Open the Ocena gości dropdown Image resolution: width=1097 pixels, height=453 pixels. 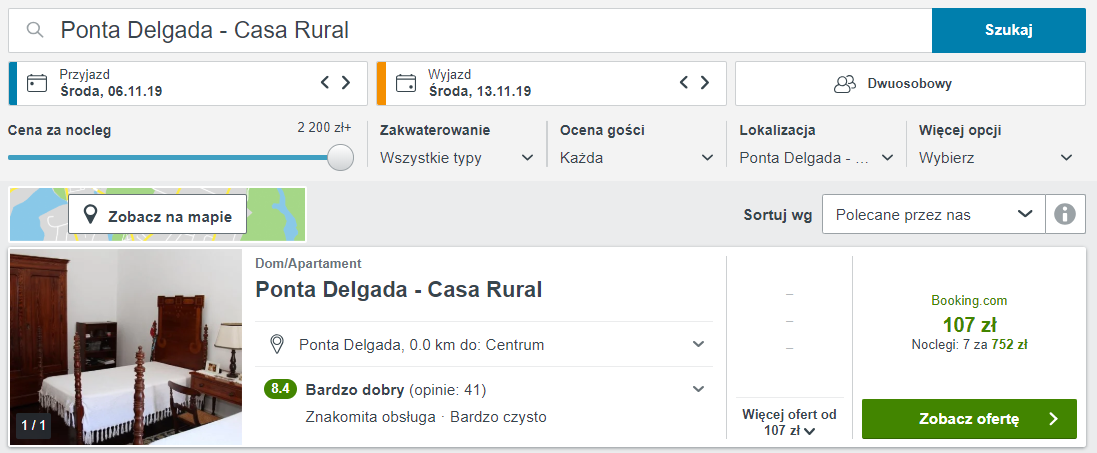[x=637, y=158]
